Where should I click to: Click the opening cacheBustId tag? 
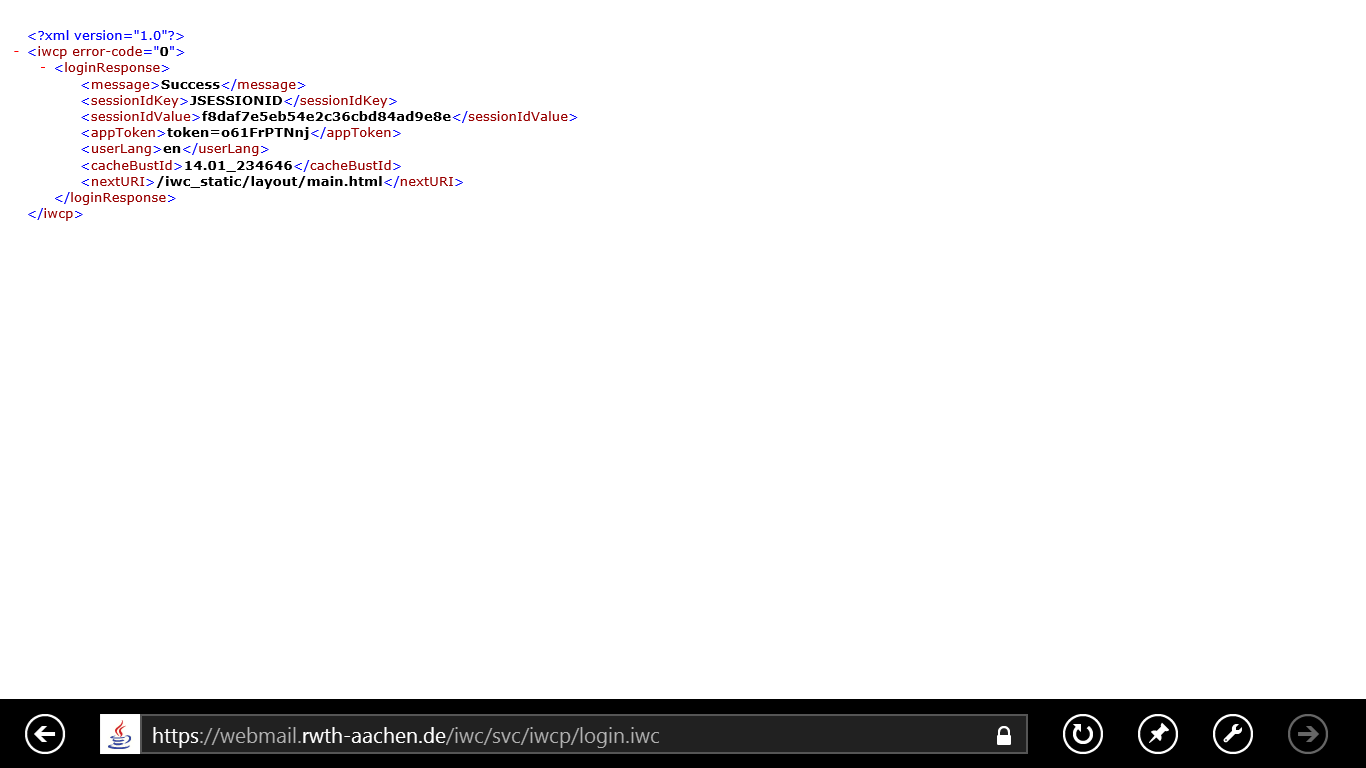(132, 166)
